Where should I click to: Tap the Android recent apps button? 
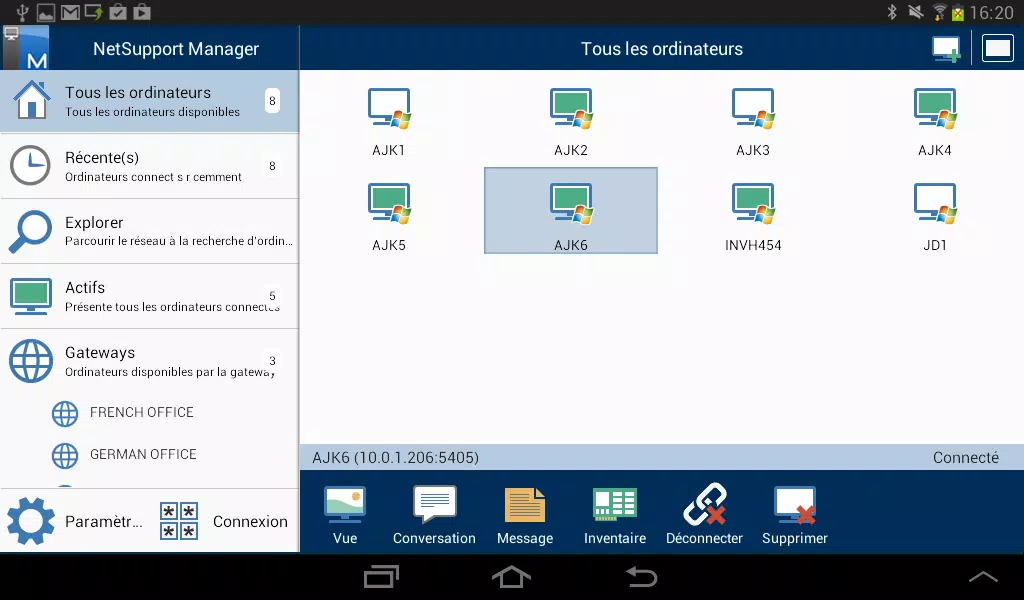(381, 576)
